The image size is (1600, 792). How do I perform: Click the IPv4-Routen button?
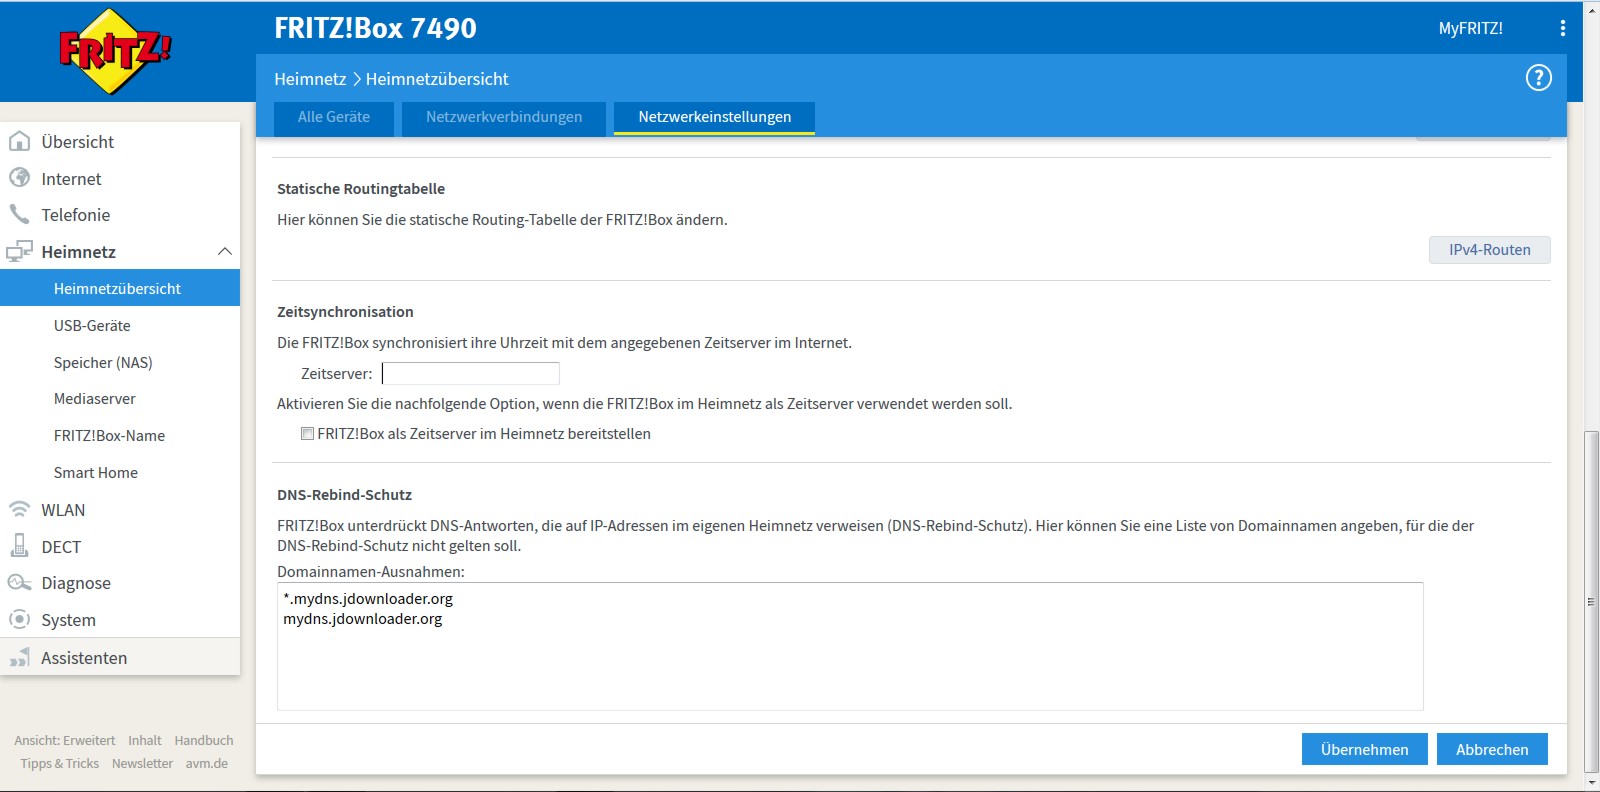point(1489,250)
